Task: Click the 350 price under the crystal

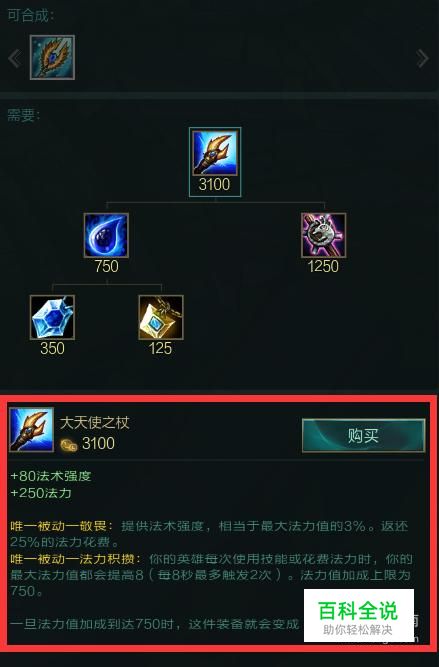Action: pyautogui.click(x=52, y=349)
